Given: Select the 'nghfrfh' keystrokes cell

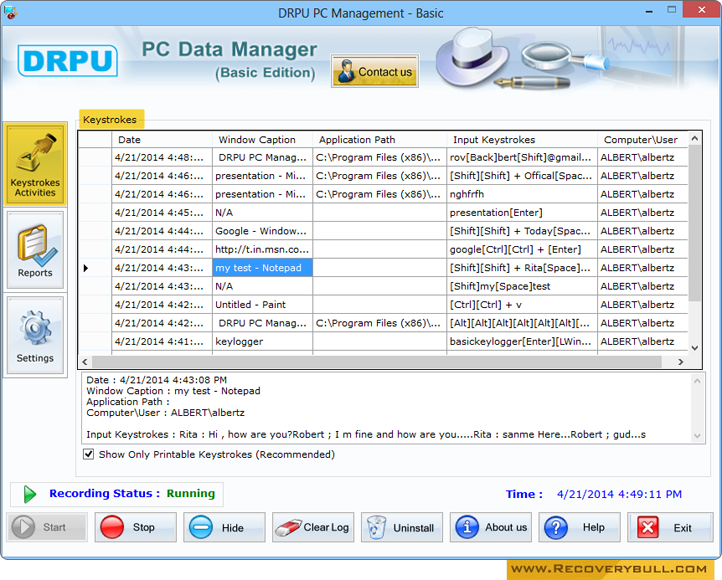Looking at the screenshot, I should [522, 194].
